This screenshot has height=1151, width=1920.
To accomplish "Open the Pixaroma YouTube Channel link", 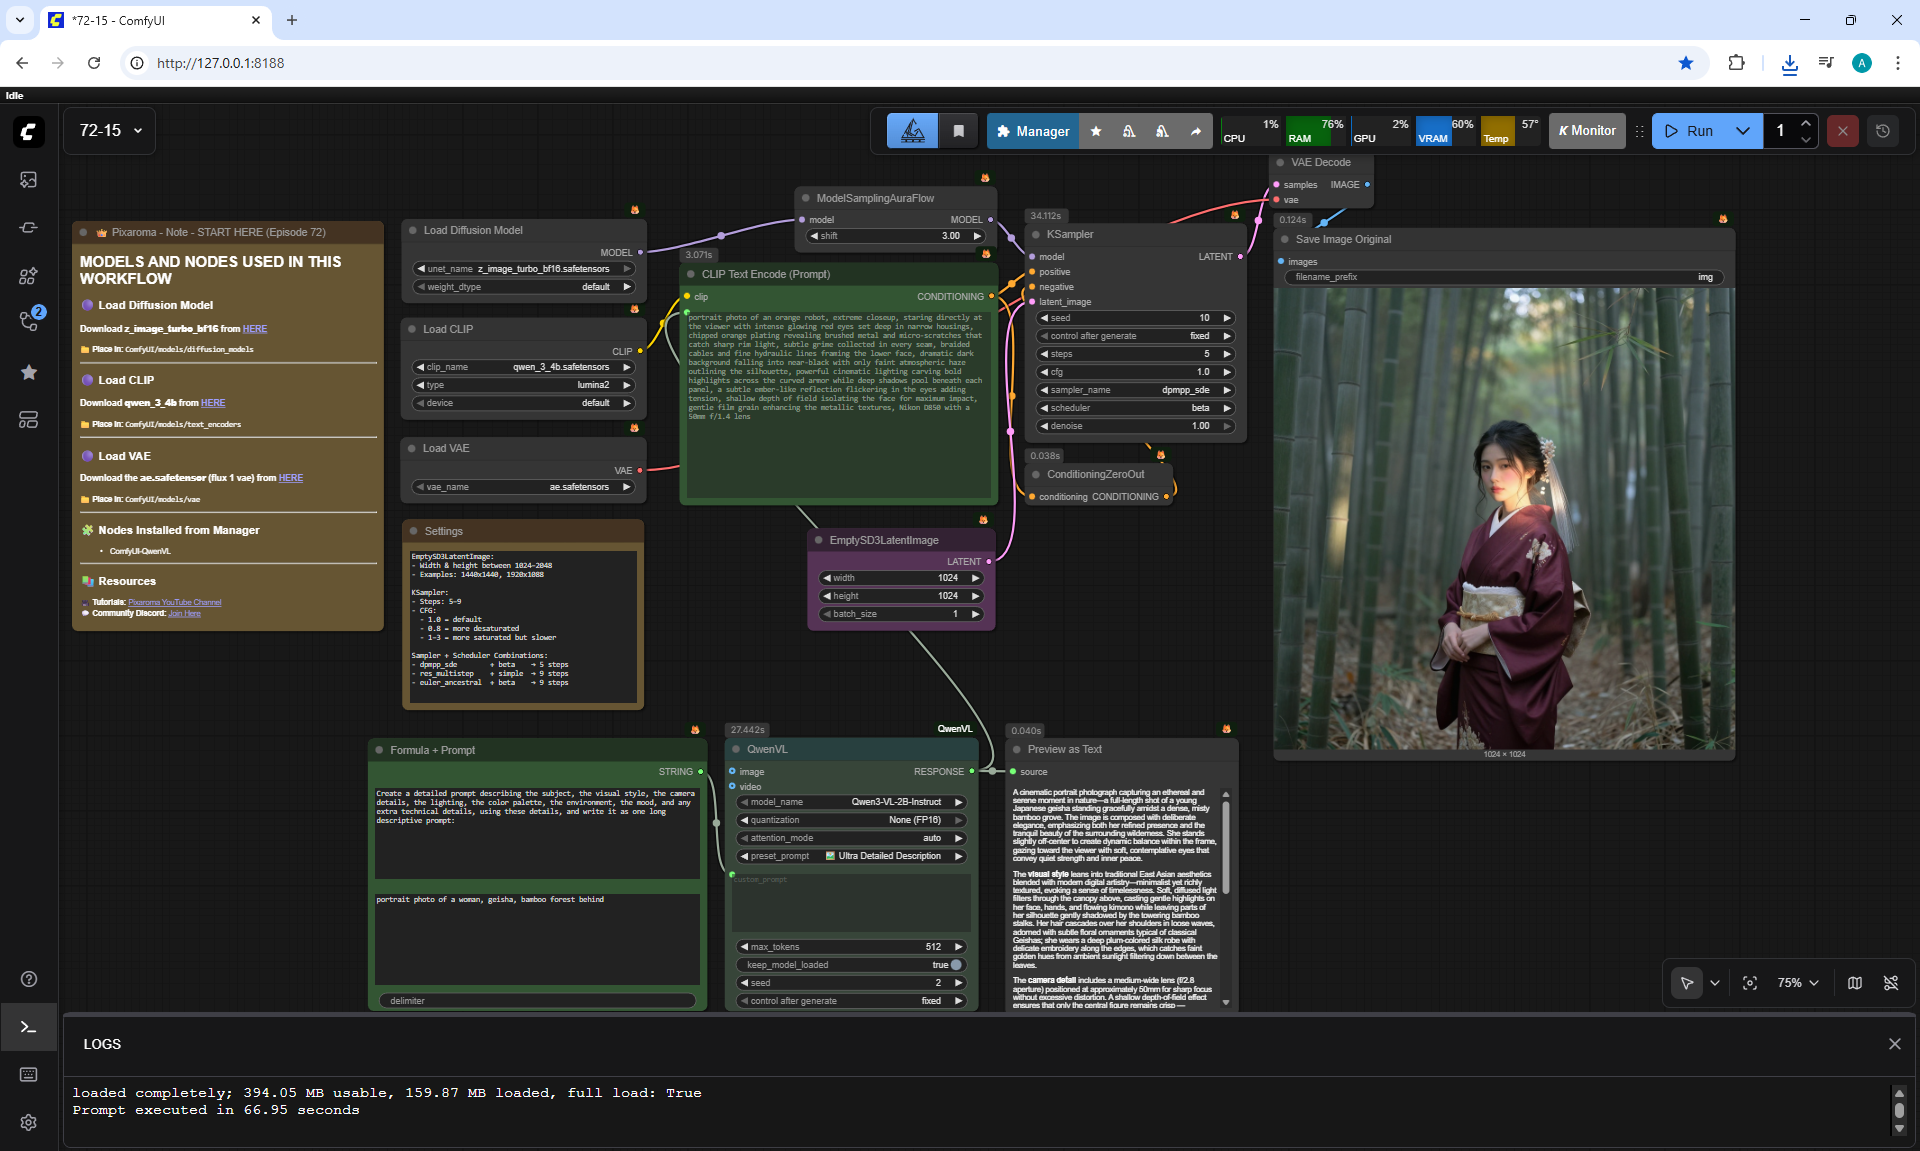I will click(x=174, y=602).
